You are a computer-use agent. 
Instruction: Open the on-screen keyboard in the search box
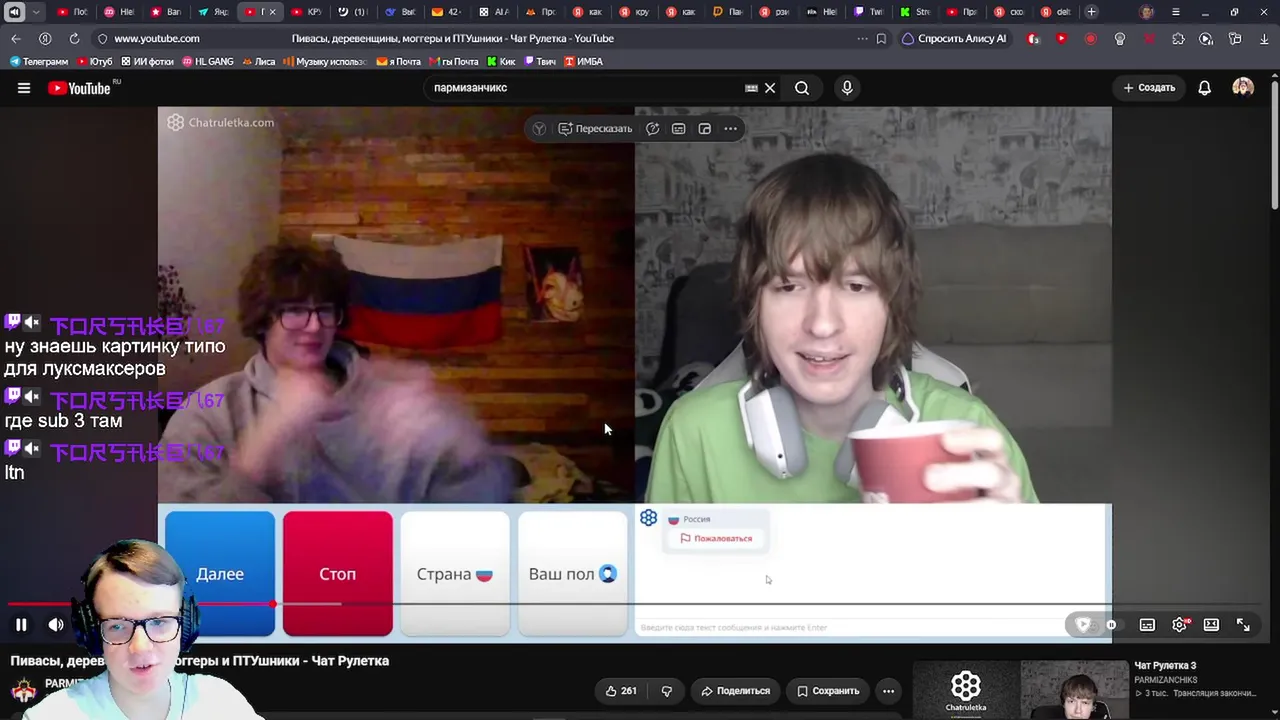751,88
